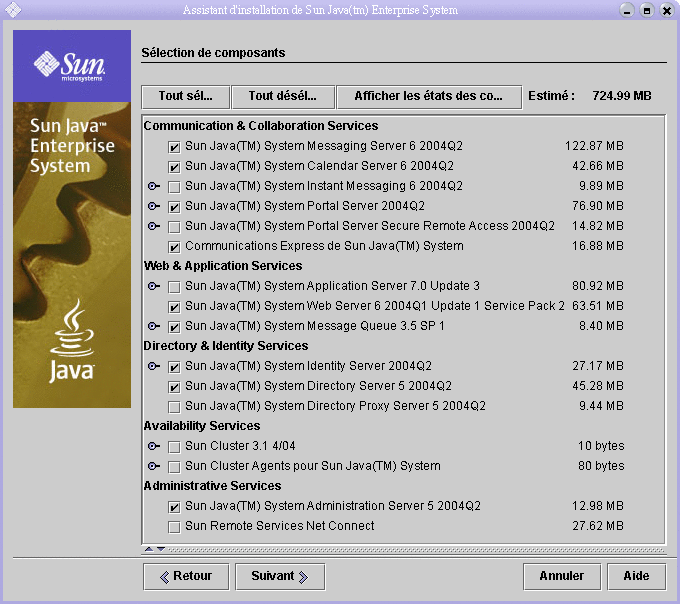Click the Tout sél... button

(186, 96)
